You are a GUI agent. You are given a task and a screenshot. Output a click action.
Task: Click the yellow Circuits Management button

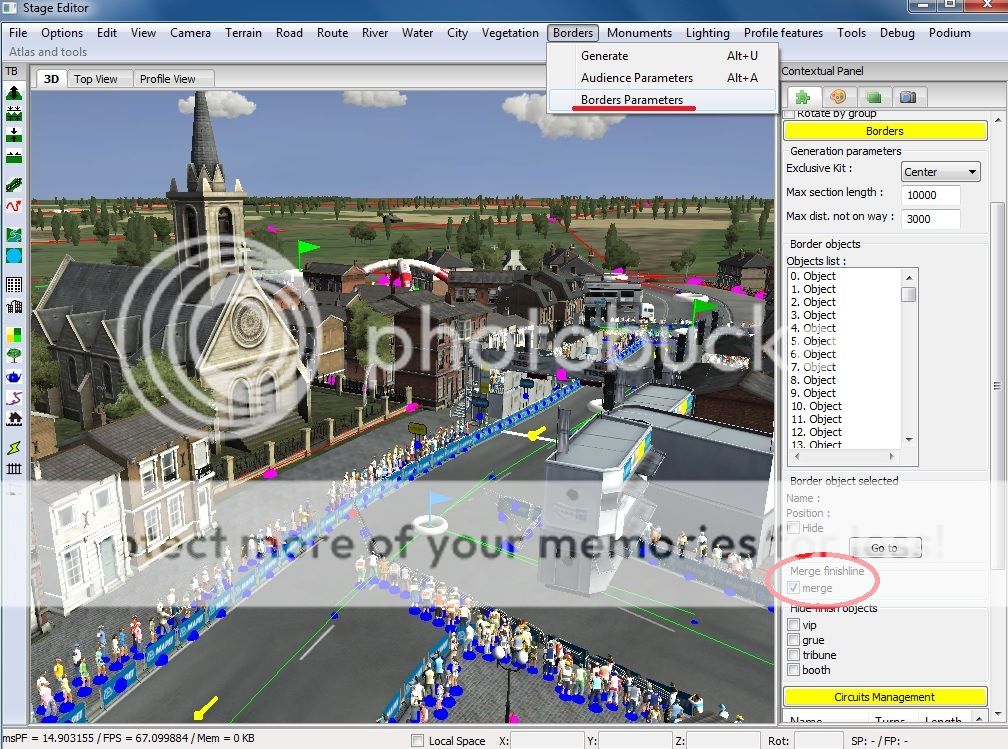tap(884, 697)
